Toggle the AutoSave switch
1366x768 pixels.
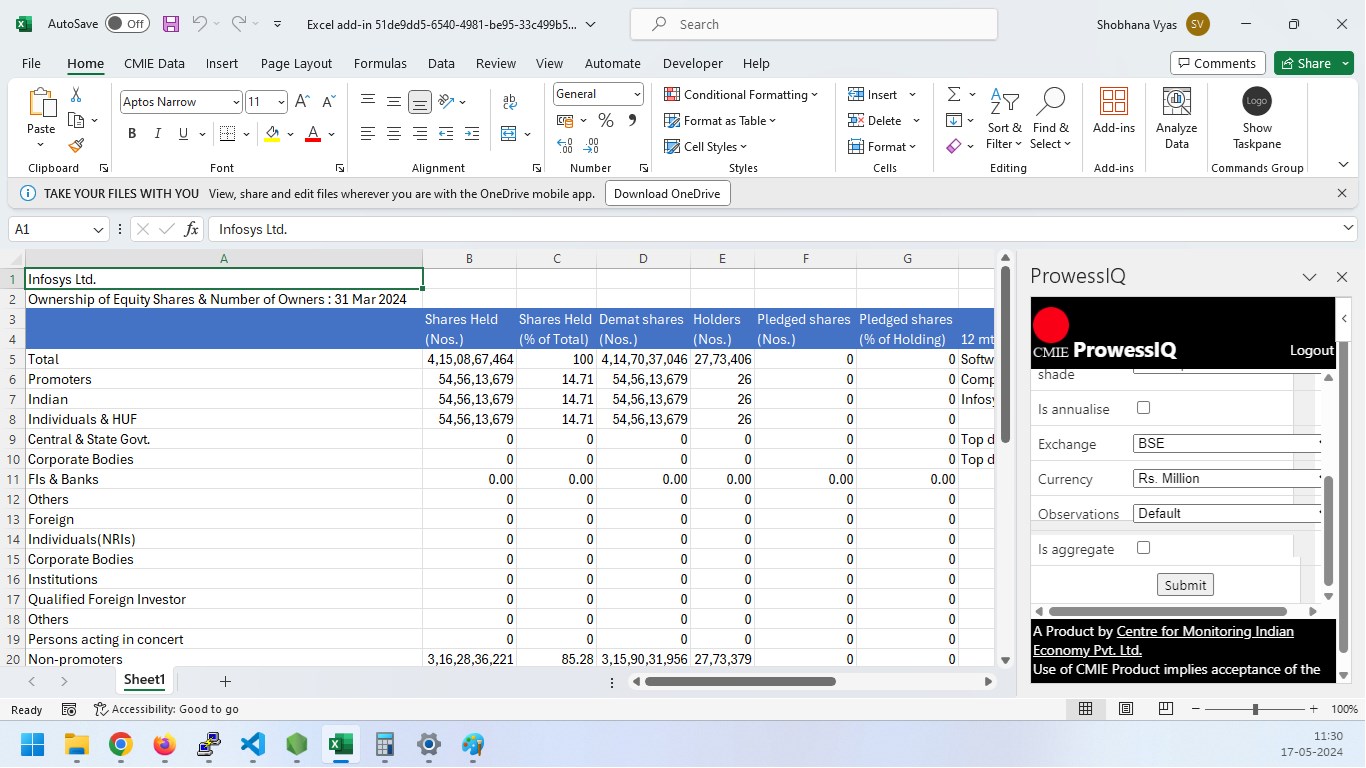[127, 24]
